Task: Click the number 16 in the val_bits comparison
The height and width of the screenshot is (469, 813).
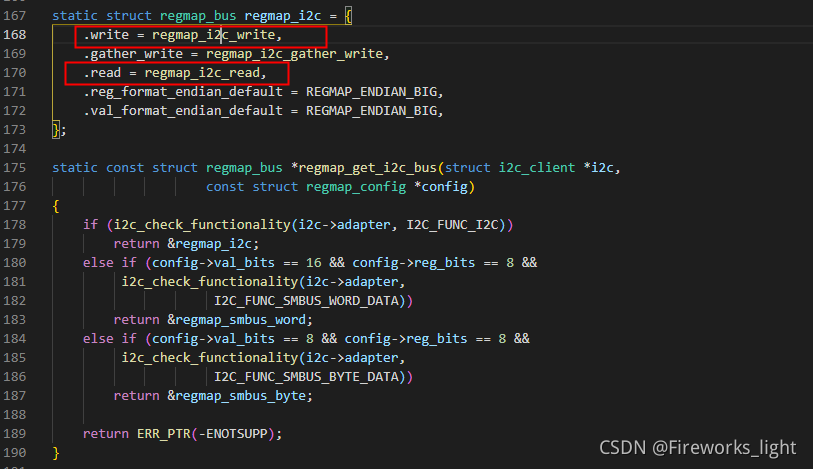Action: [314, 263]
